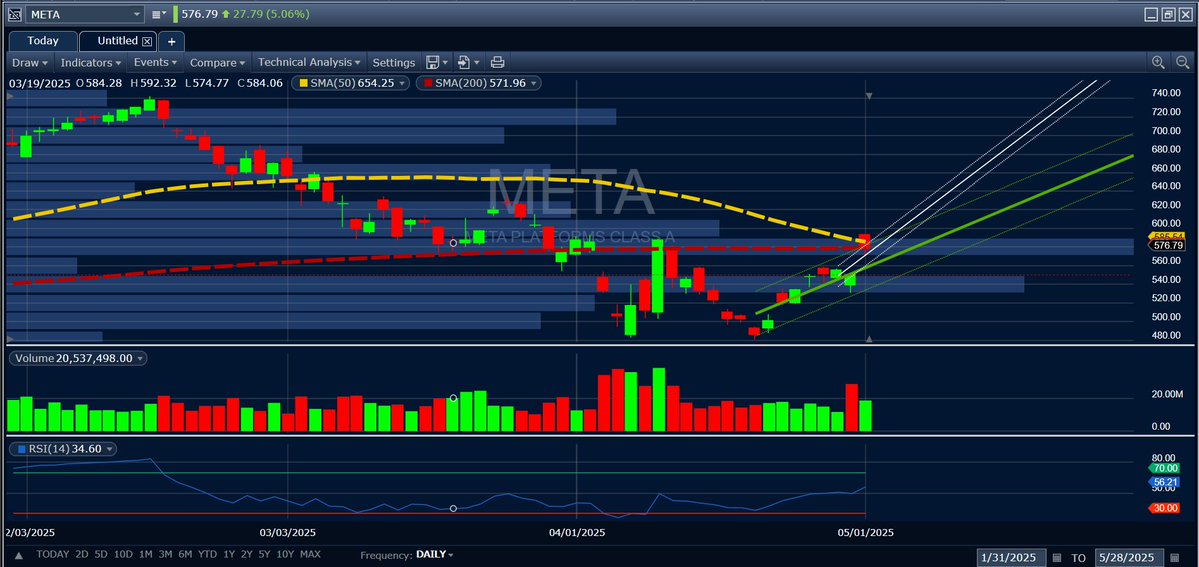The image size is (1199, 567).
Task: Open the META symbol combo box
Action: 85,14
